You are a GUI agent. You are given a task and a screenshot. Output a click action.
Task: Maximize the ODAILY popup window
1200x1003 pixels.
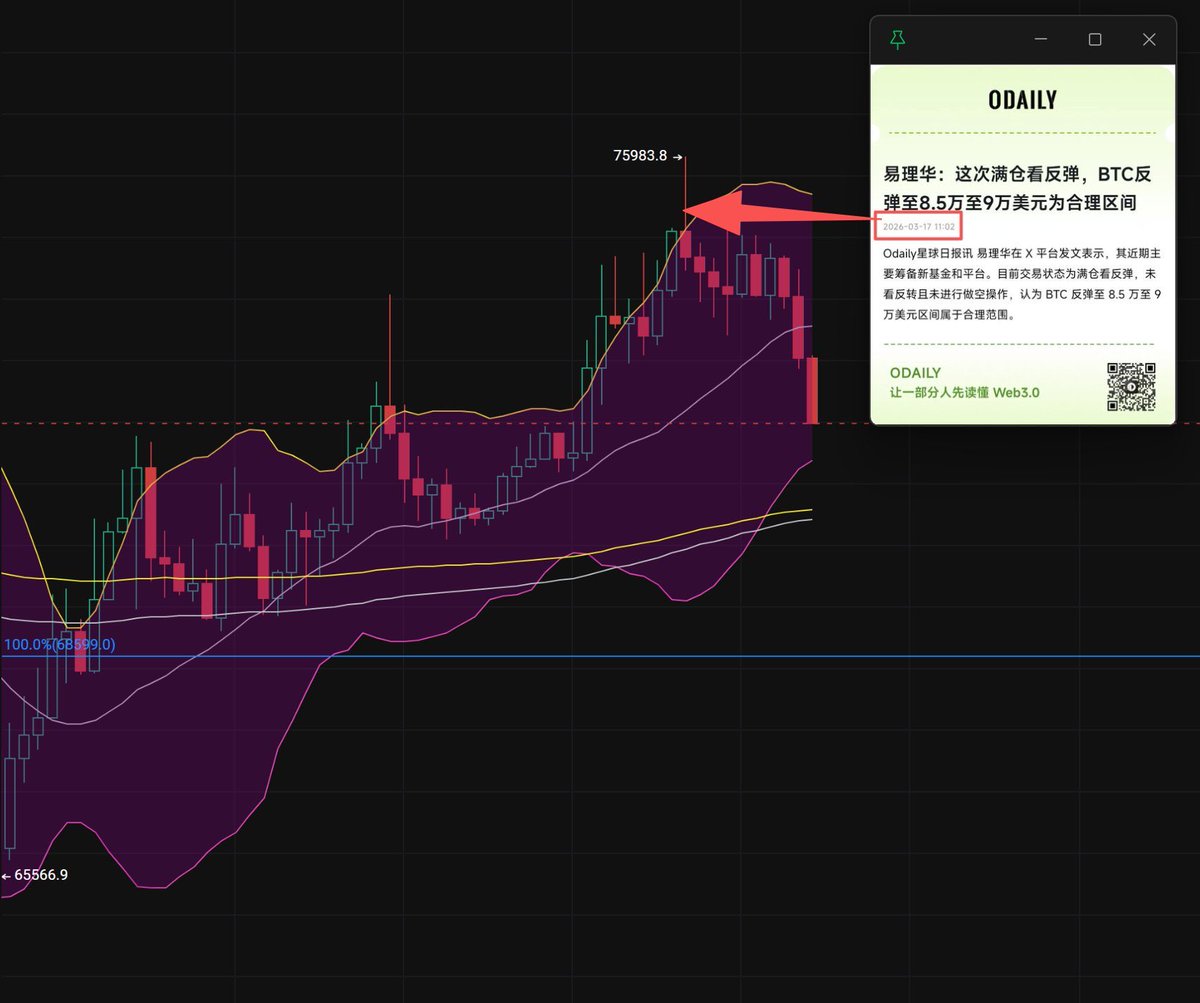pyautogui.click(x=1095, y=39)
